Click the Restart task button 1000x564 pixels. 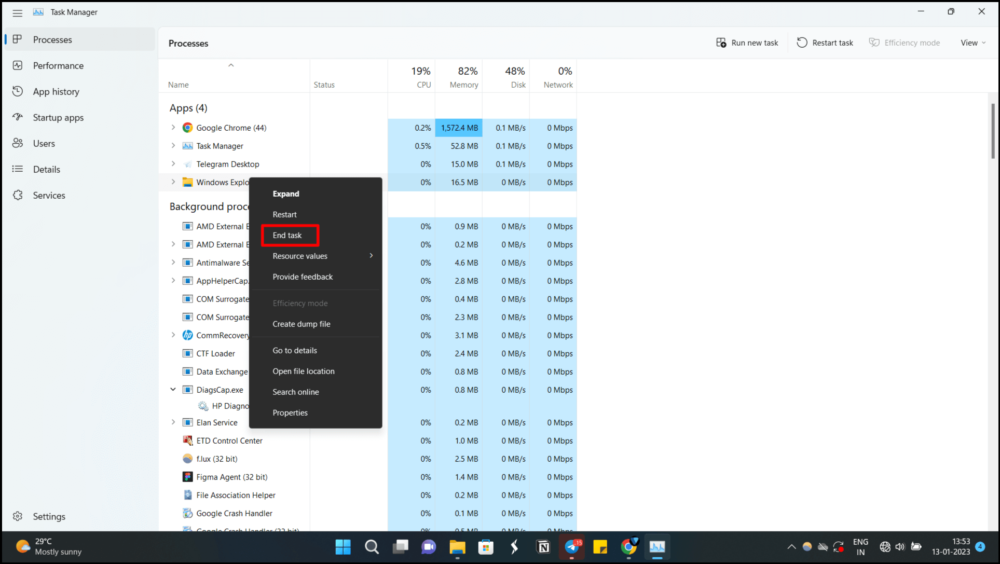pos(825,43)
